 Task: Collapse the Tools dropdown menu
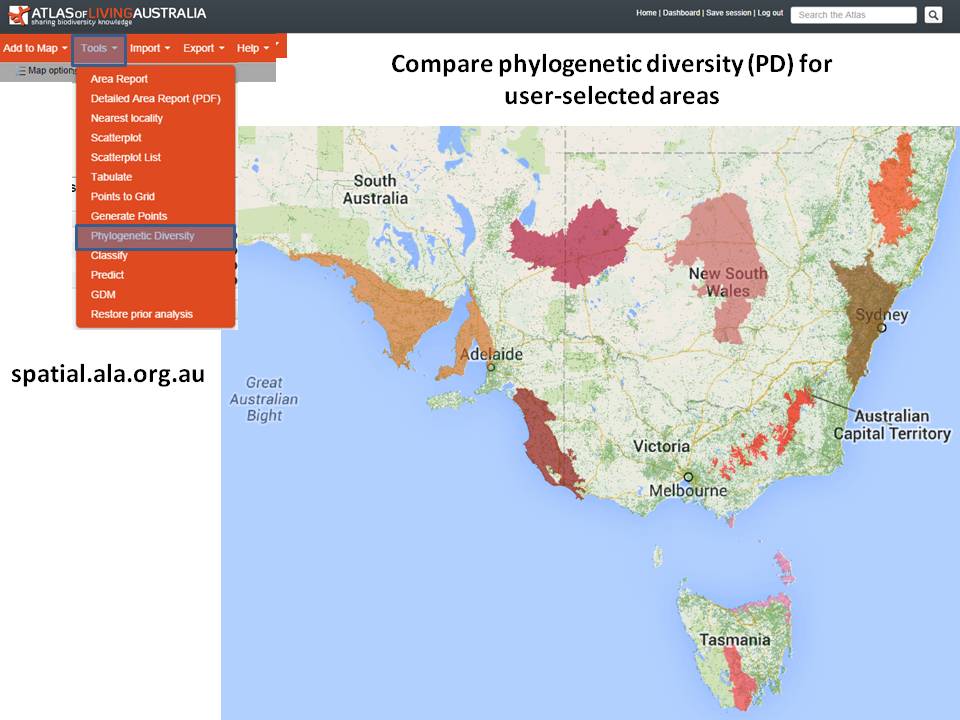click(99, 48)
